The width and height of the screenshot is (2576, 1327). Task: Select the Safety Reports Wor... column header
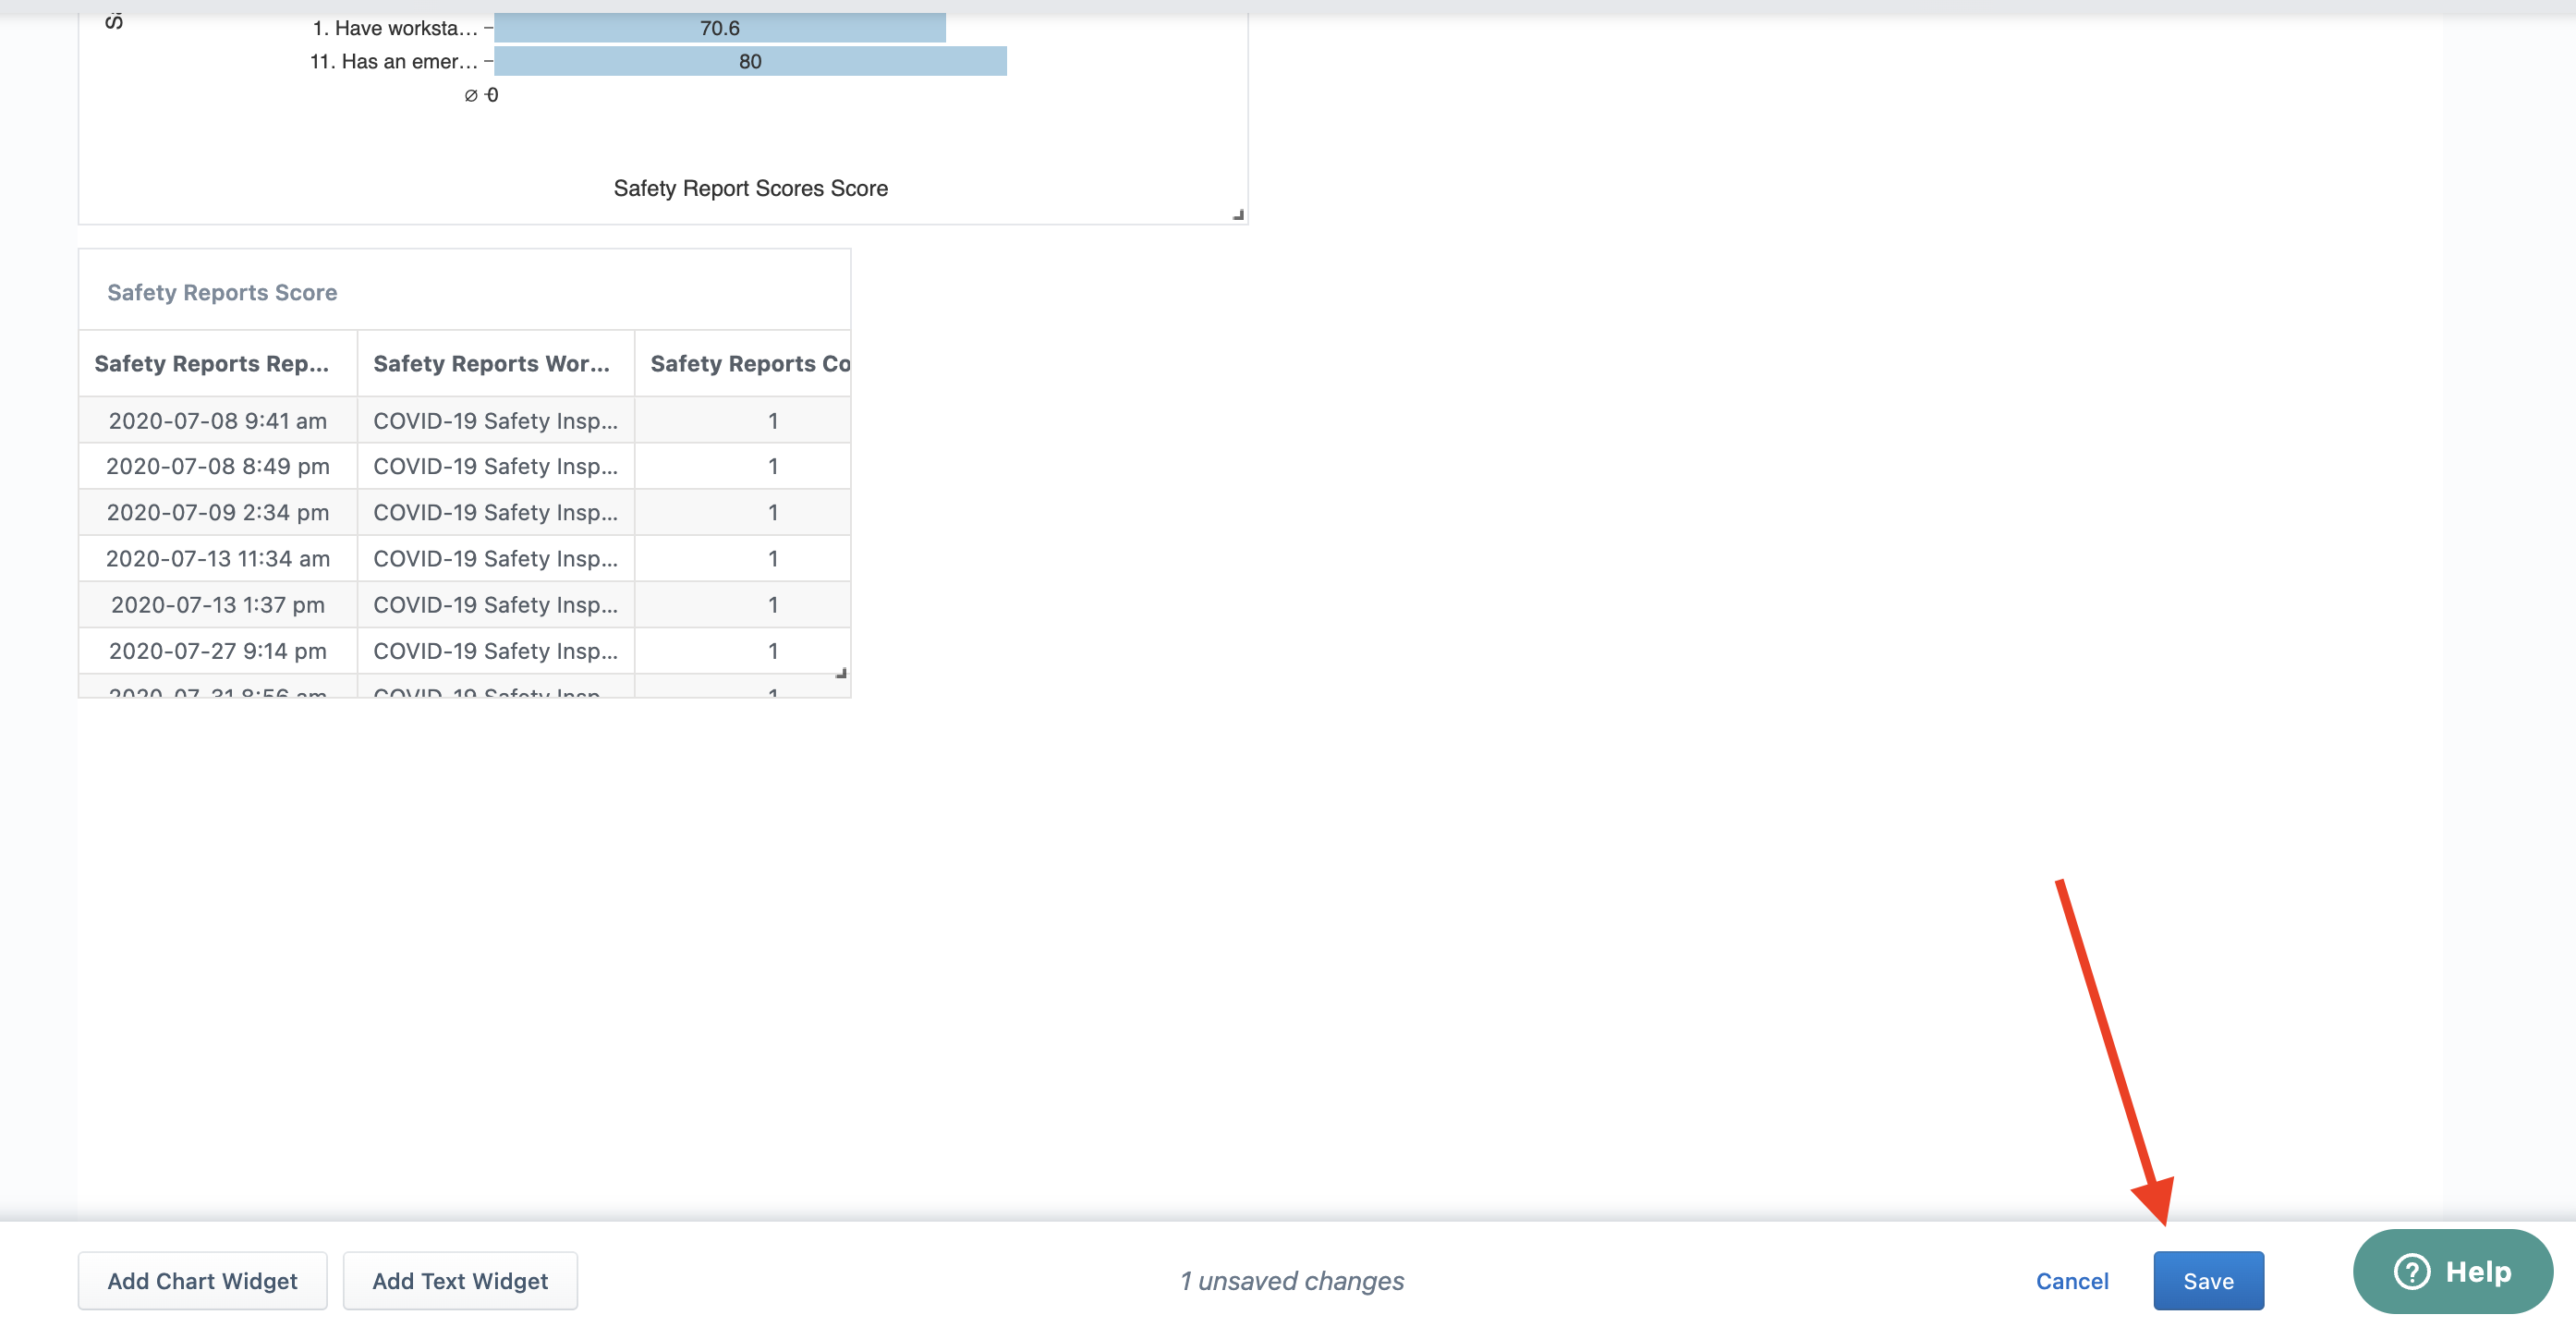click(495, 363)
